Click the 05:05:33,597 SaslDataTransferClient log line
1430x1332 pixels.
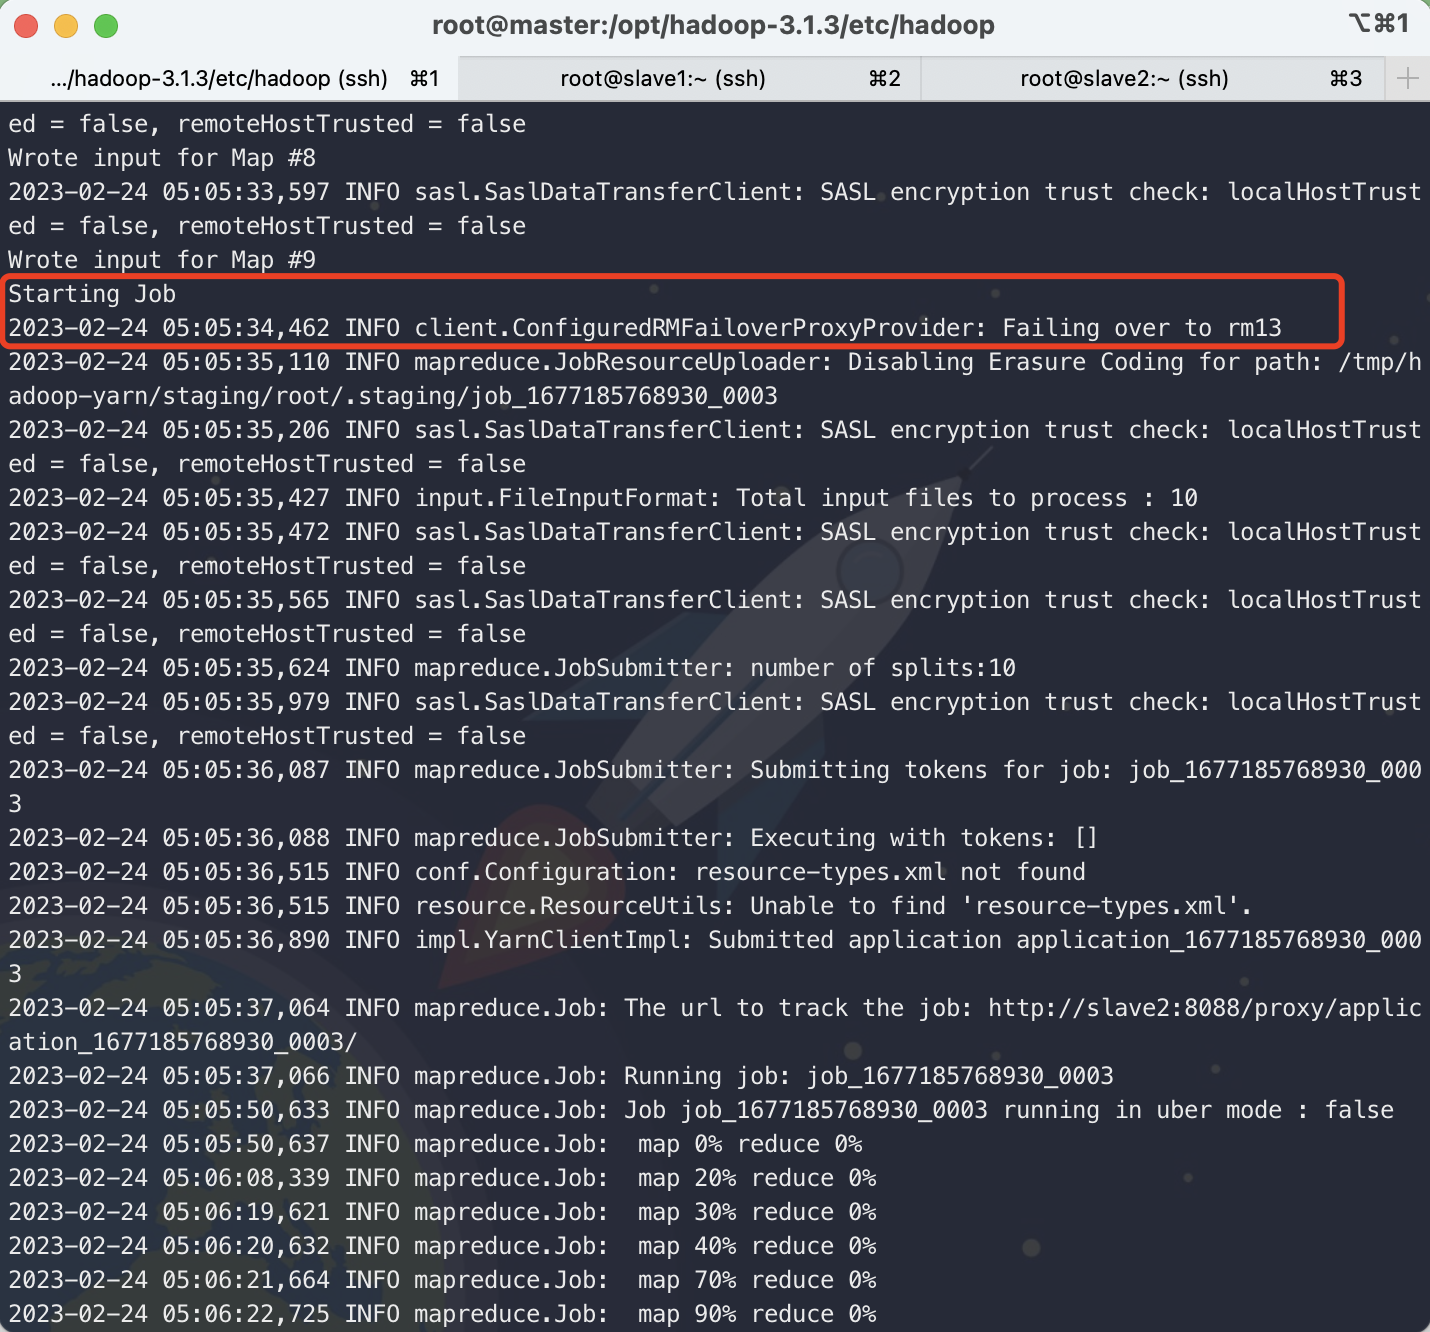click(x=715, y=192)
